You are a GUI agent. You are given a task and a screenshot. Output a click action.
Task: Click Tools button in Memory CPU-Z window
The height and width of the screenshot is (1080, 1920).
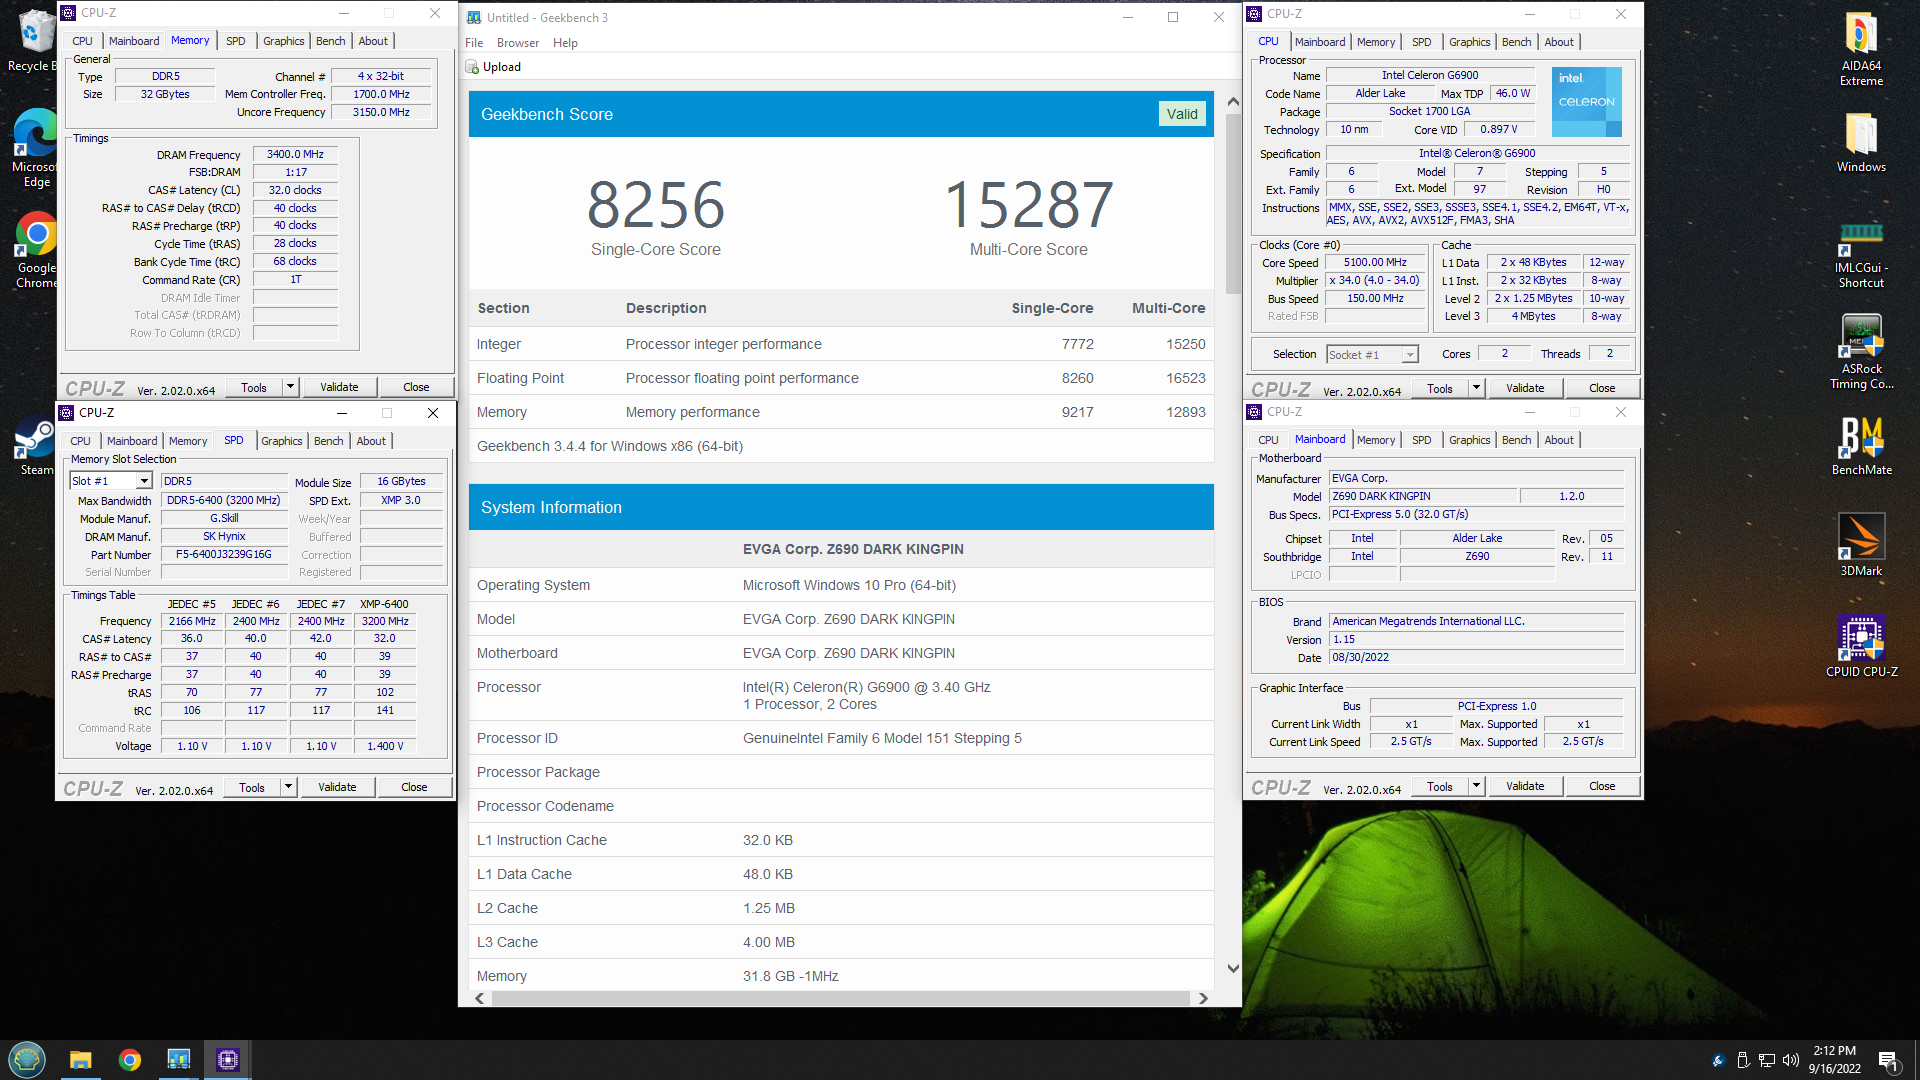254,387
